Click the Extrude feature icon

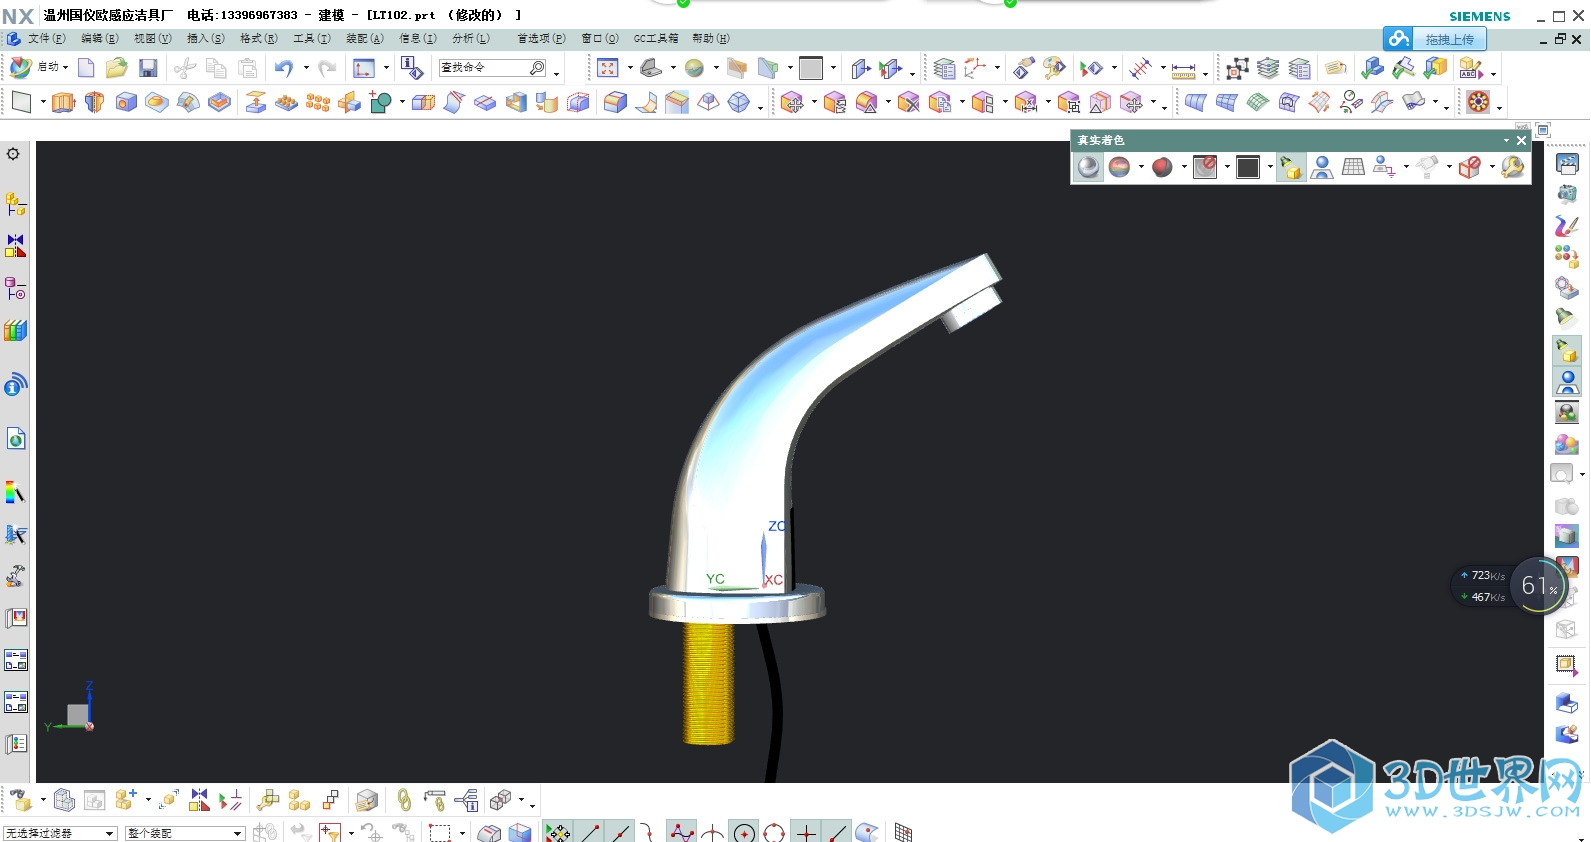pos(63,102)
